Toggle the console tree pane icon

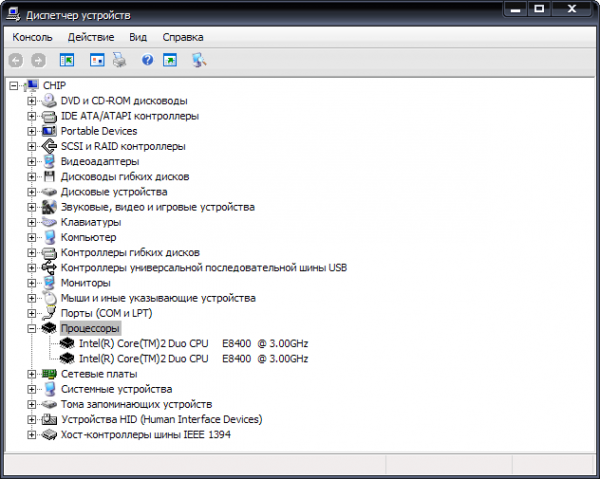tap(67, 60)
